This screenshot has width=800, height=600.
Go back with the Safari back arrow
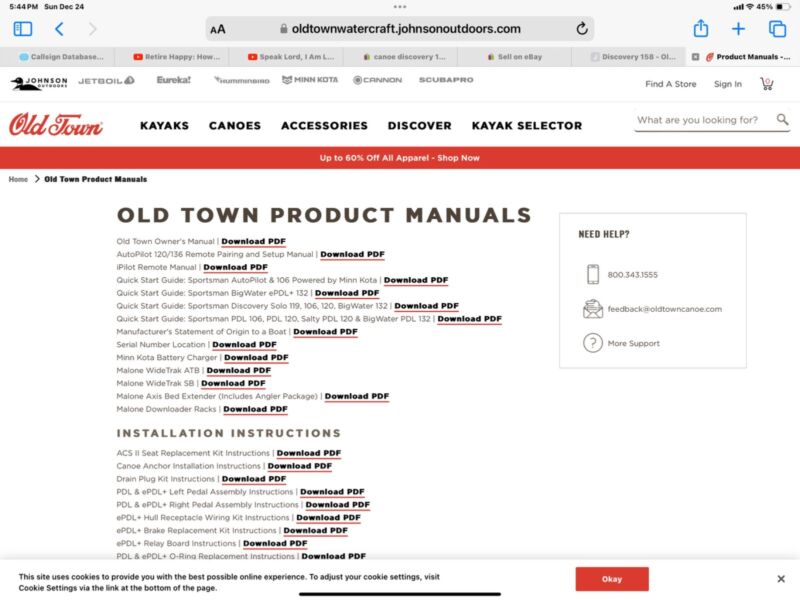[59, 29]
